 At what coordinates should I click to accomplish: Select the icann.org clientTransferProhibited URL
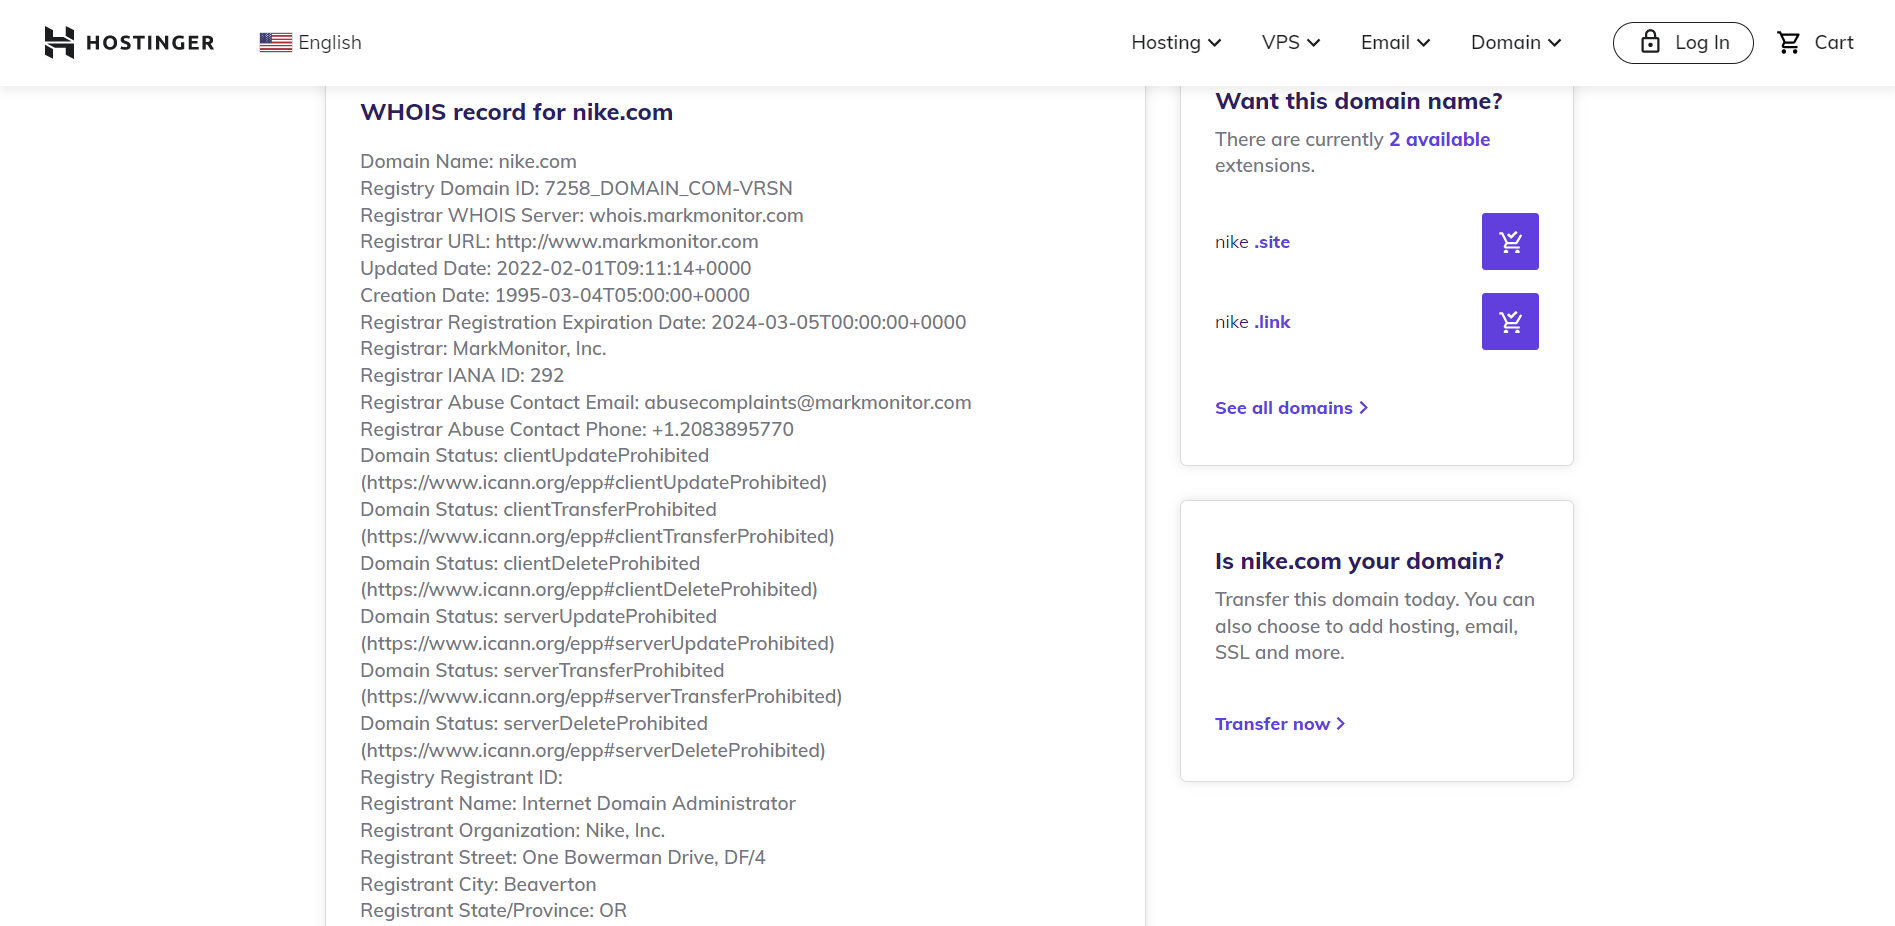(597, 536)
